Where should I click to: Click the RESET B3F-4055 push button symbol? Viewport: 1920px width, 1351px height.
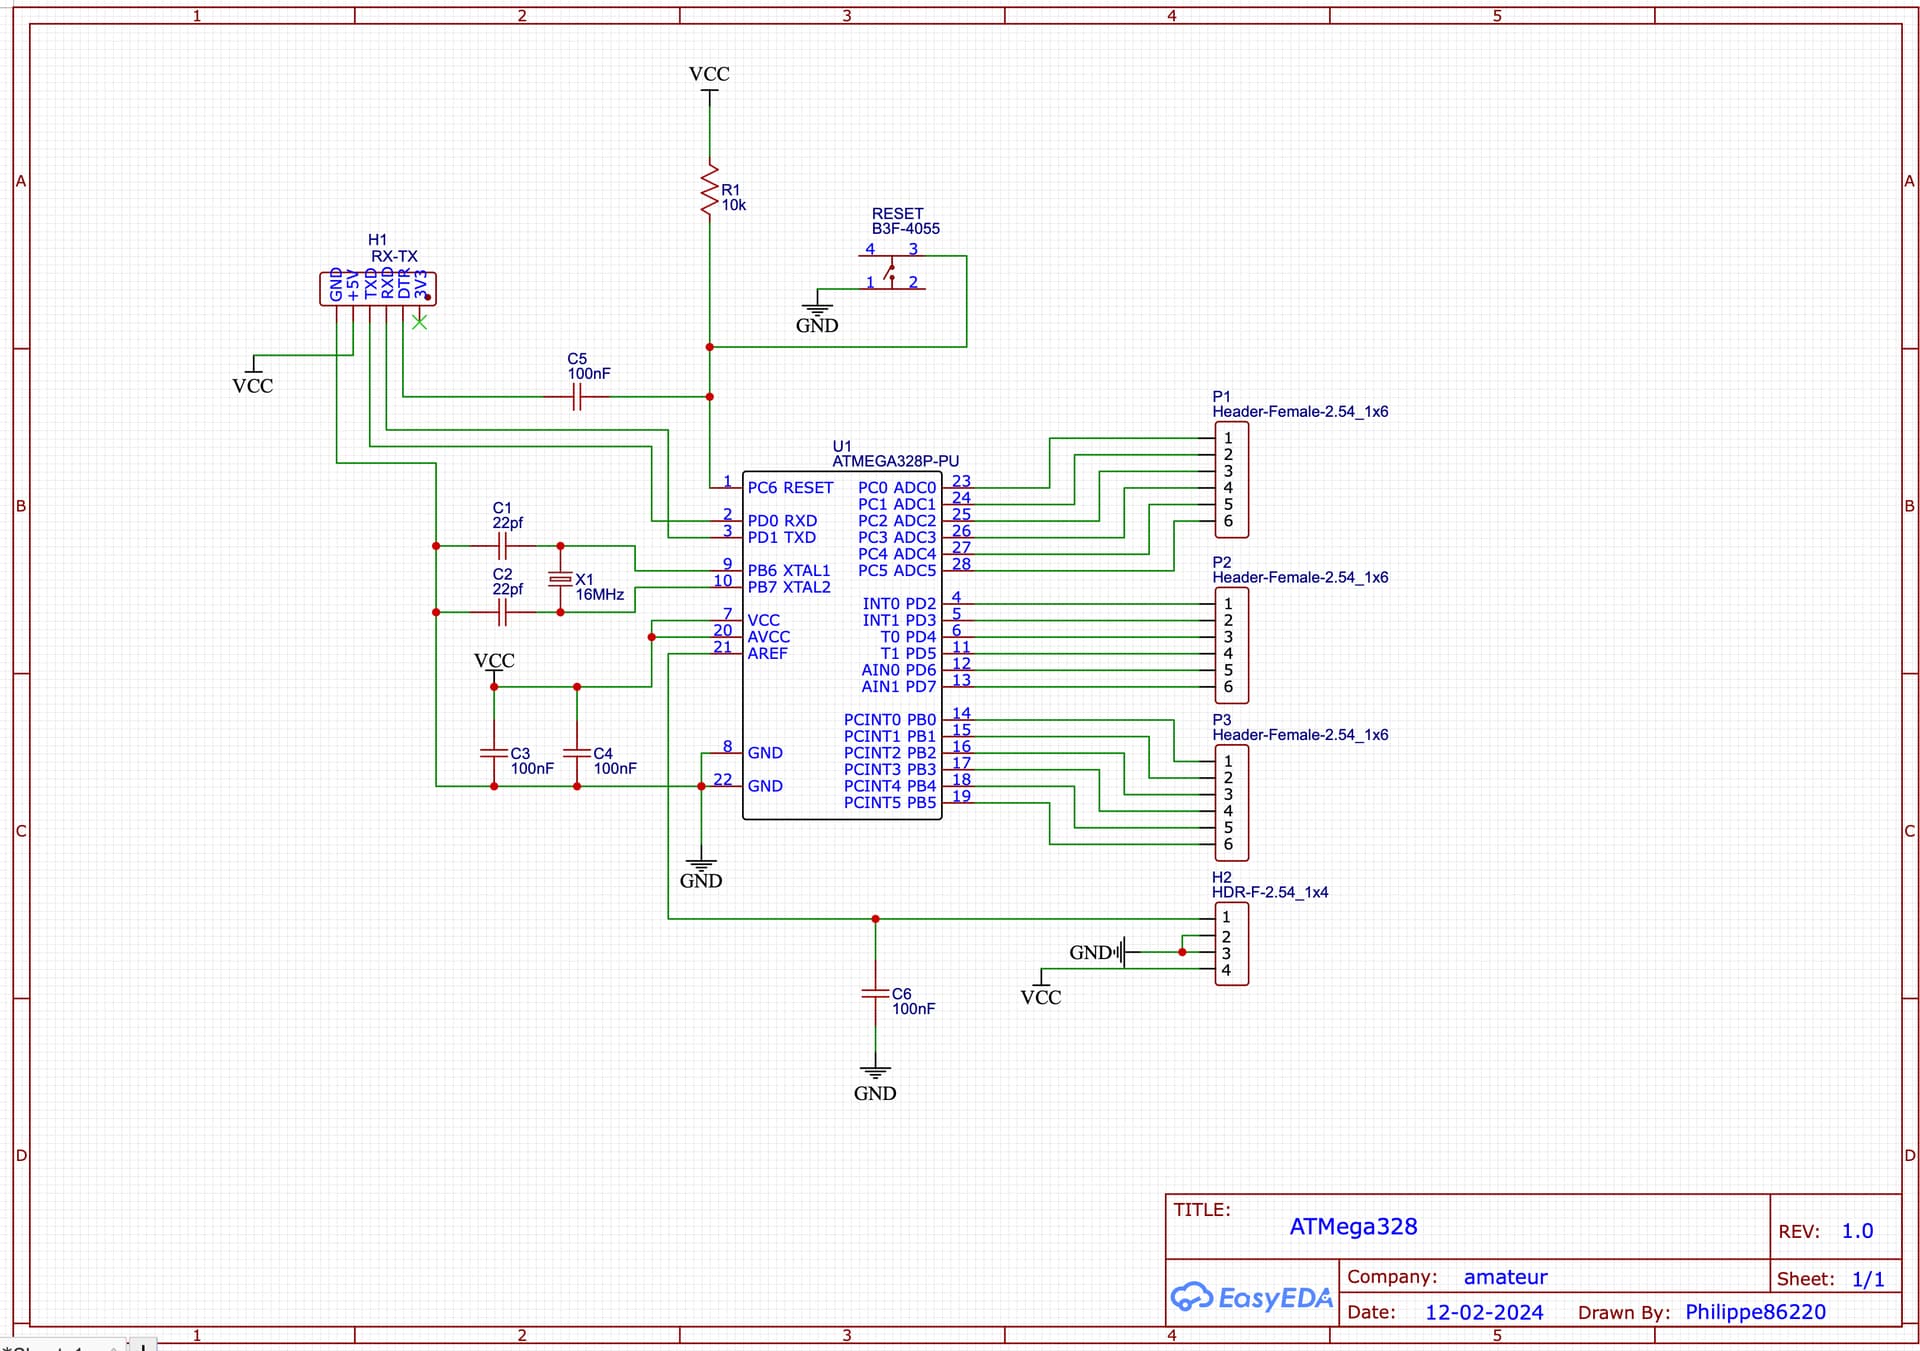coord(891,272)
